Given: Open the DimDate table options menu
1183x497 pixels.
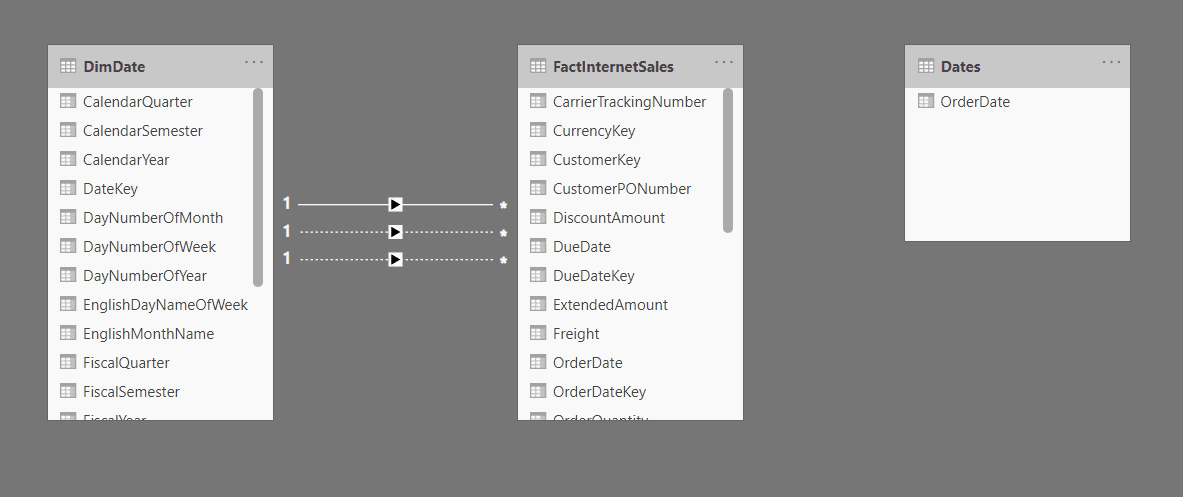Looking at the screenshot, I should [254, 63].
